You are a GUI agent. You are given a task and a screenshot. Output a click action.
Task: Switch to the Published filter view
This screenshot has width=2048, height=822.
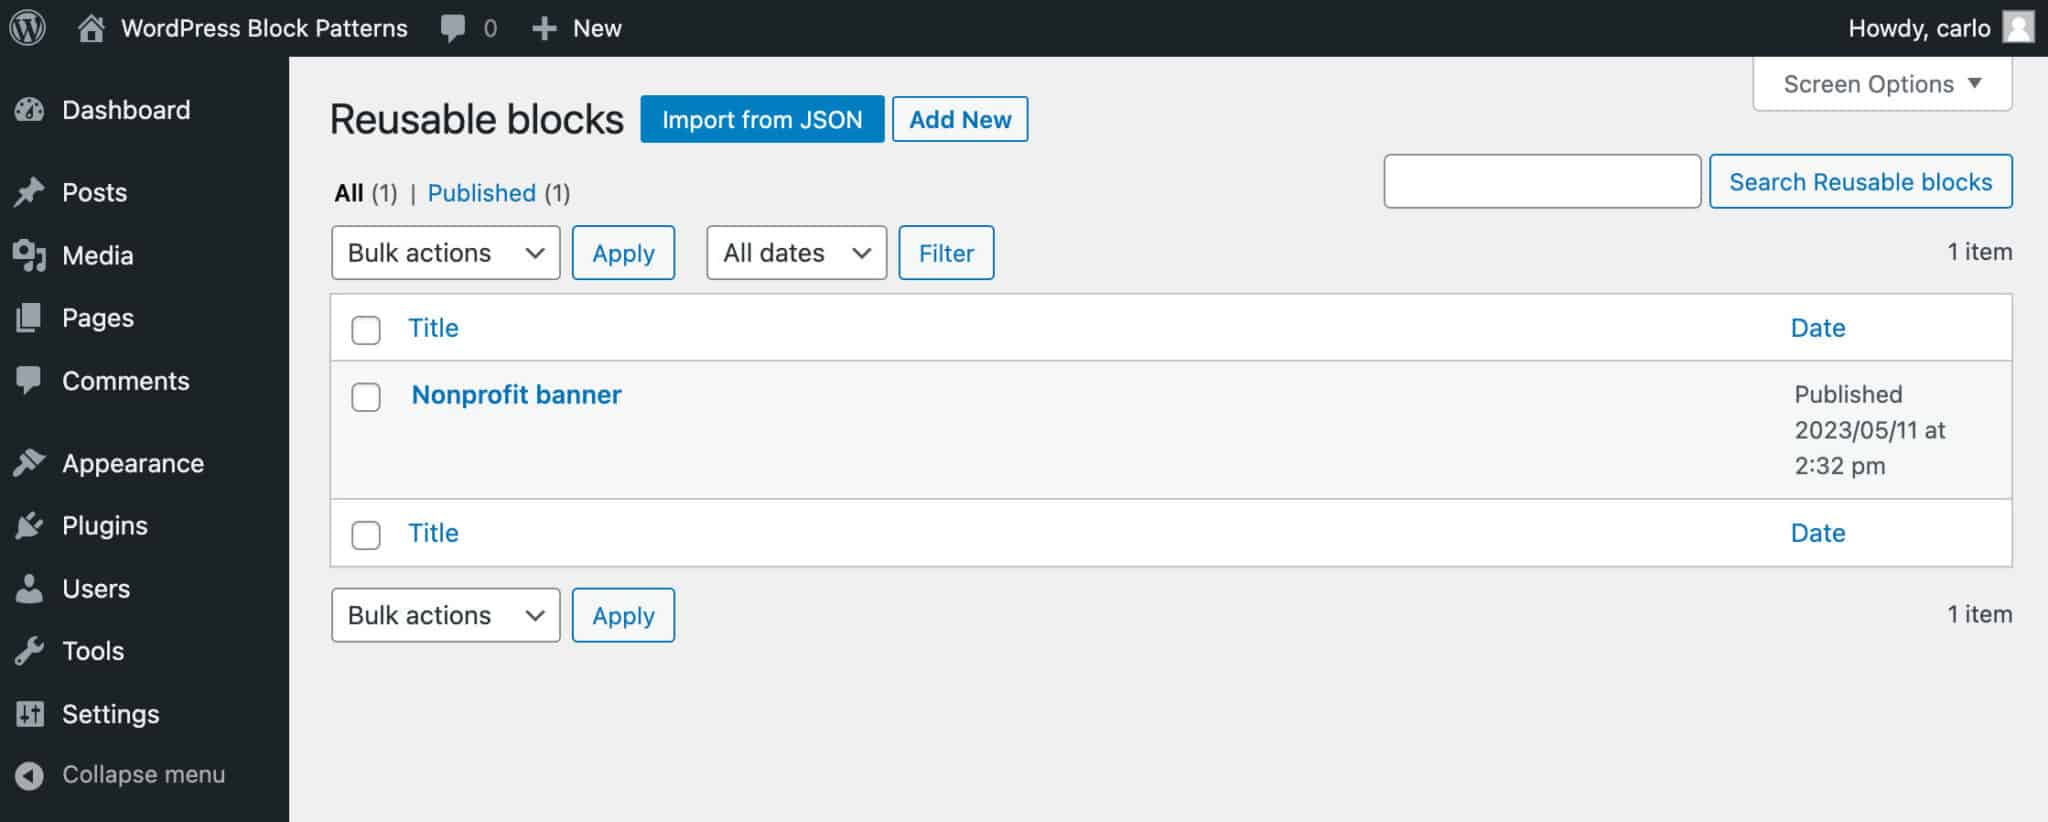coord(483,192)
